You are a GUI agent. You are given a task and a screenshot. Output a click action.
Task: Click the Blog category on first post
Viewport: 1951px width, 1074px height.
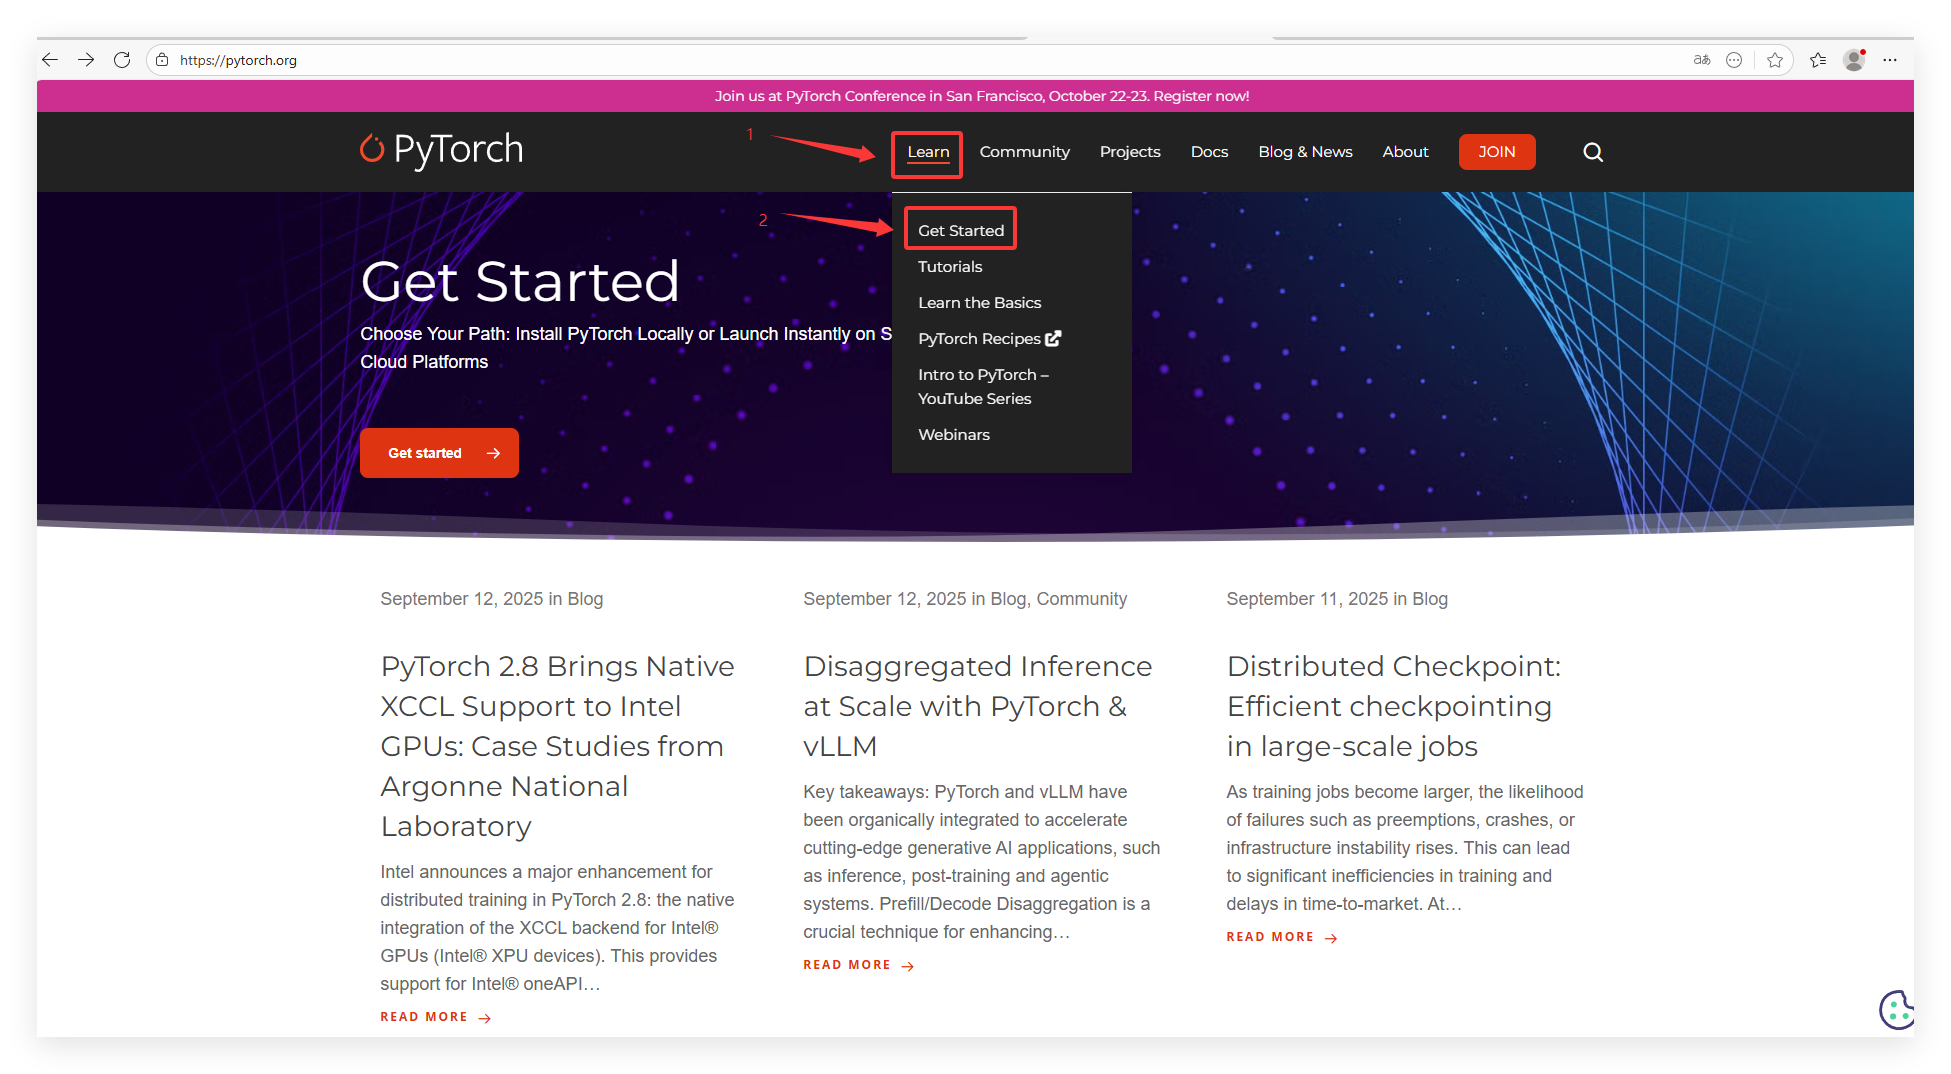tap(585, 599)
